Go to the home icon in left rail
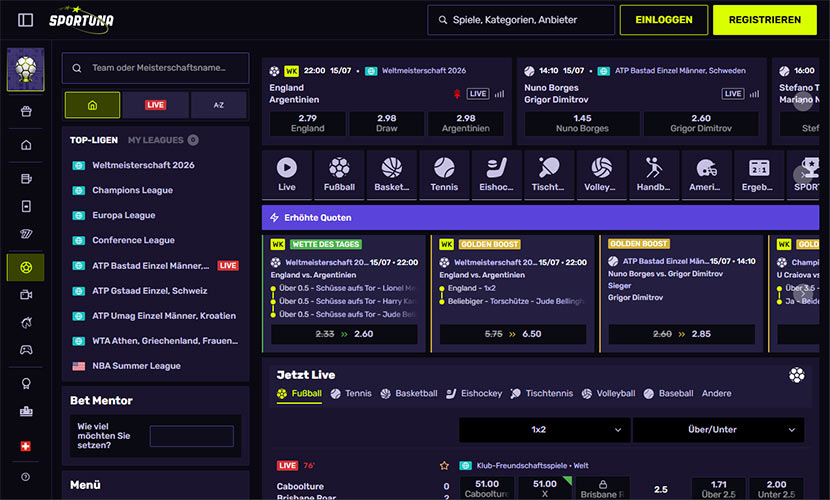This screenshot has width=830, height=500. click(26, 145)
